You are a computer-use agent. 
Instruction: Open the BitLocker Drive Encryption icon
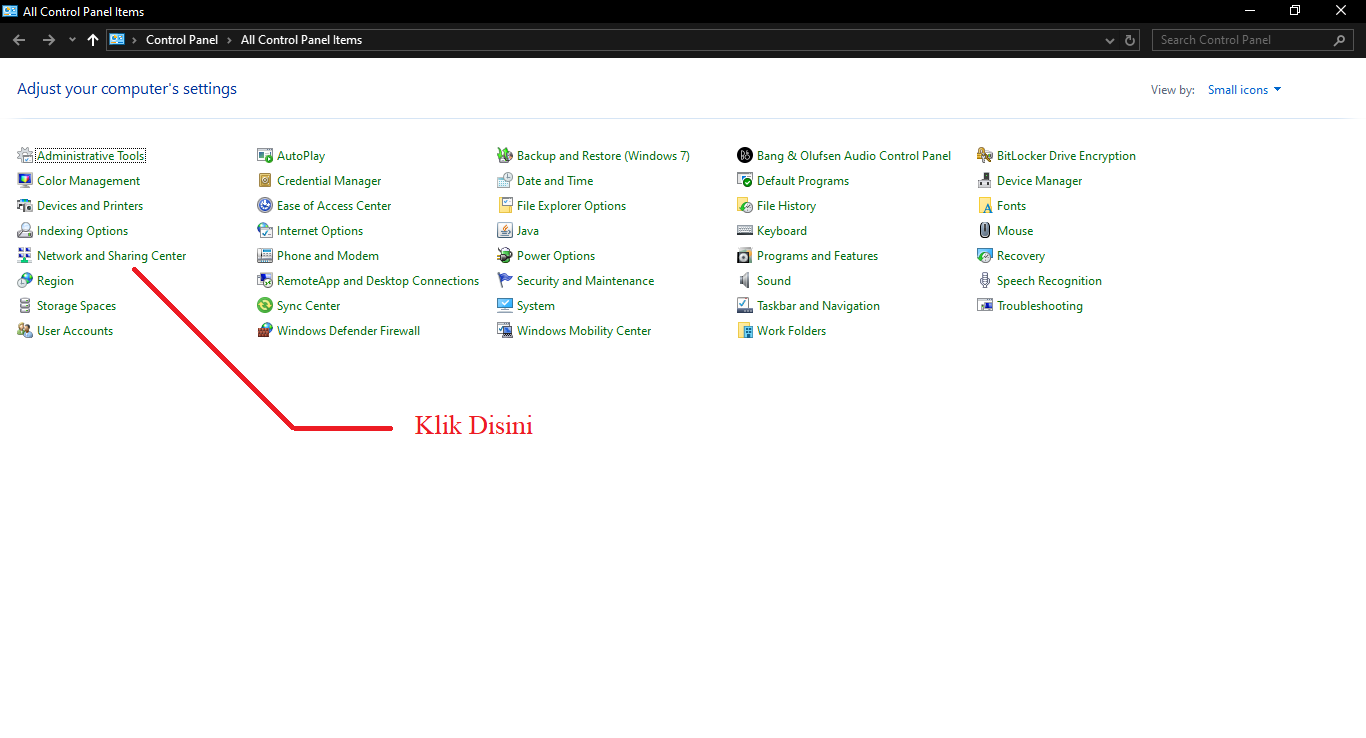[x=985, y=156]
